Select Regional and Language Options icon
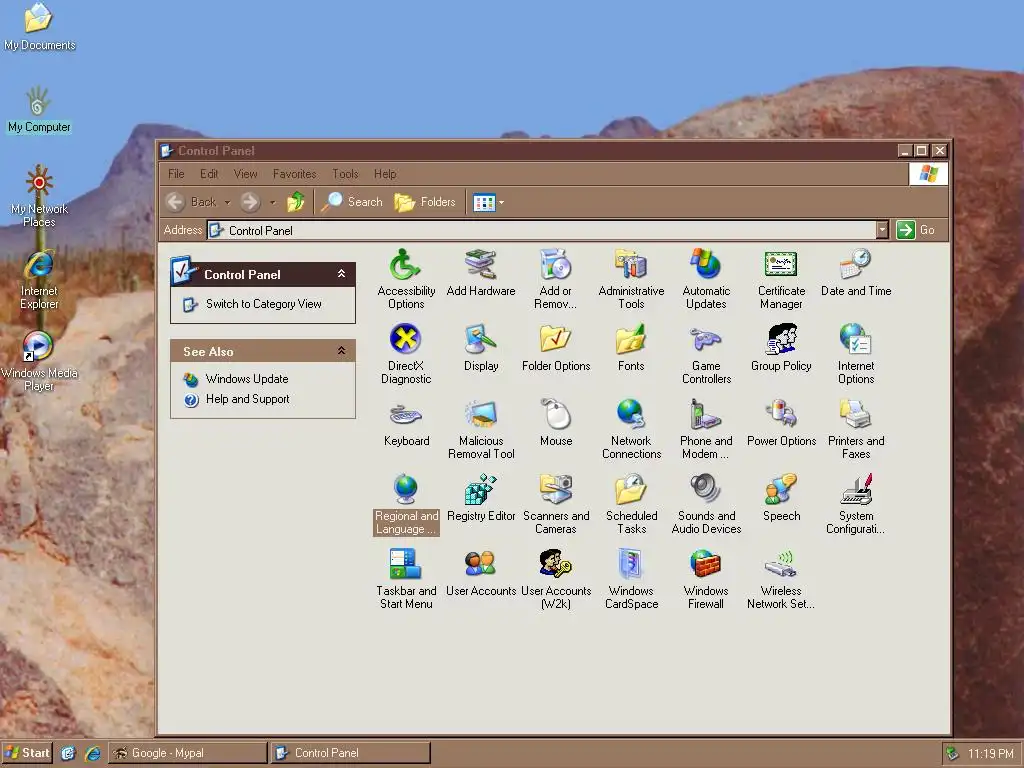The height and width of the screenshot is (768, 1024). click(406, 504)
